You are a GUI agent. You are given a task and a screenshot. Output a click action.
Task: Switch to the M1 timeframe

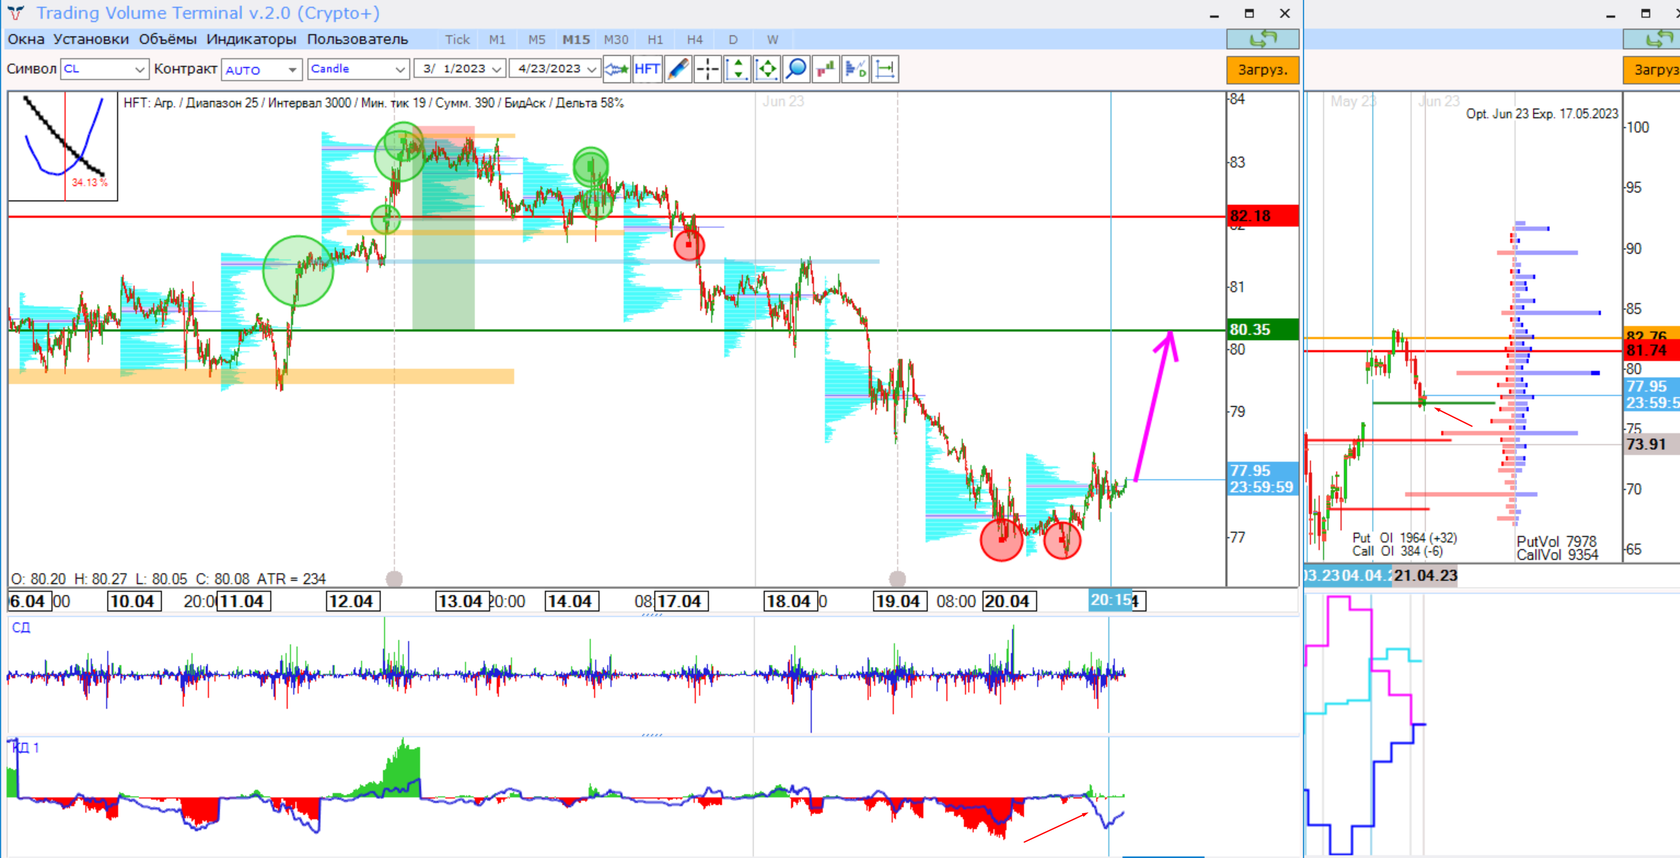pyautogui.click(x=497, y=39)
